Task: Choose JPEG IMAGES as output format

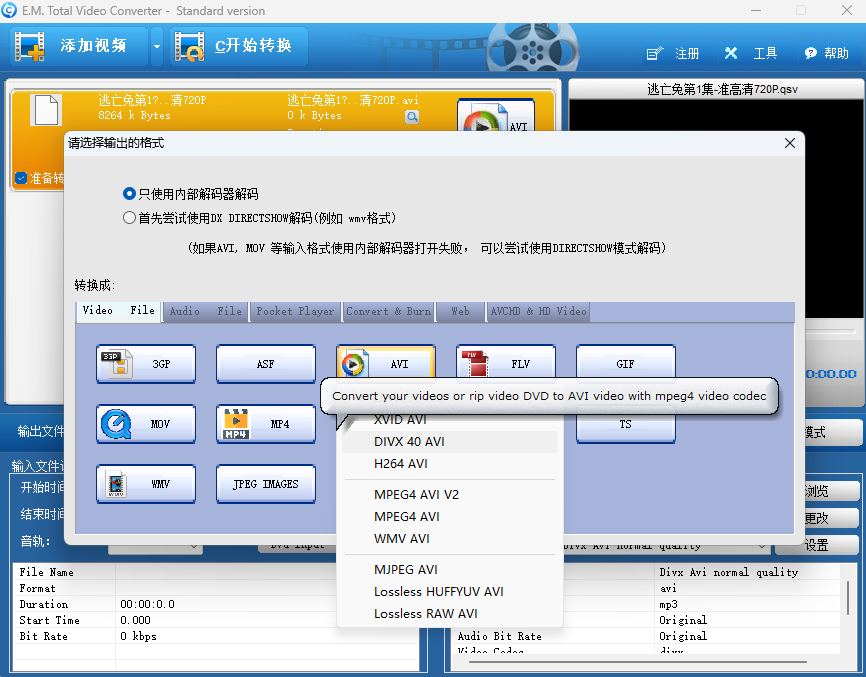Action: 266,484
